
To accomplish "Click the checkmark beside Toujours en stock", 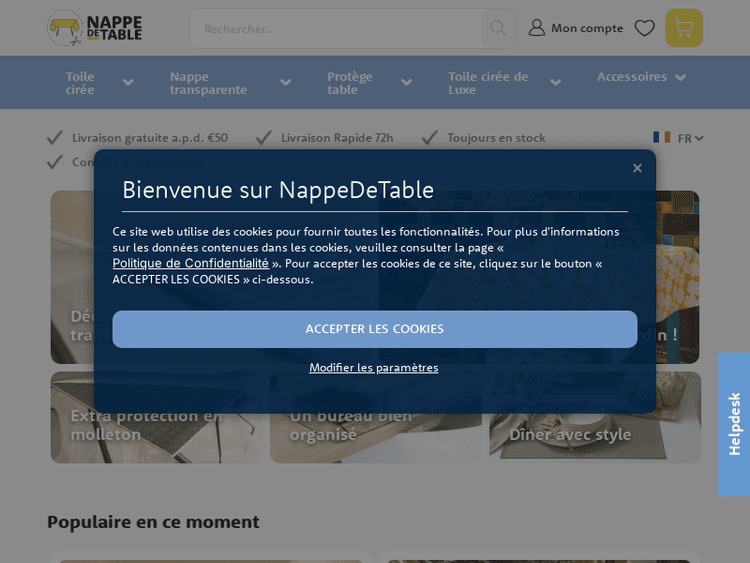I will tap(430, 138).
